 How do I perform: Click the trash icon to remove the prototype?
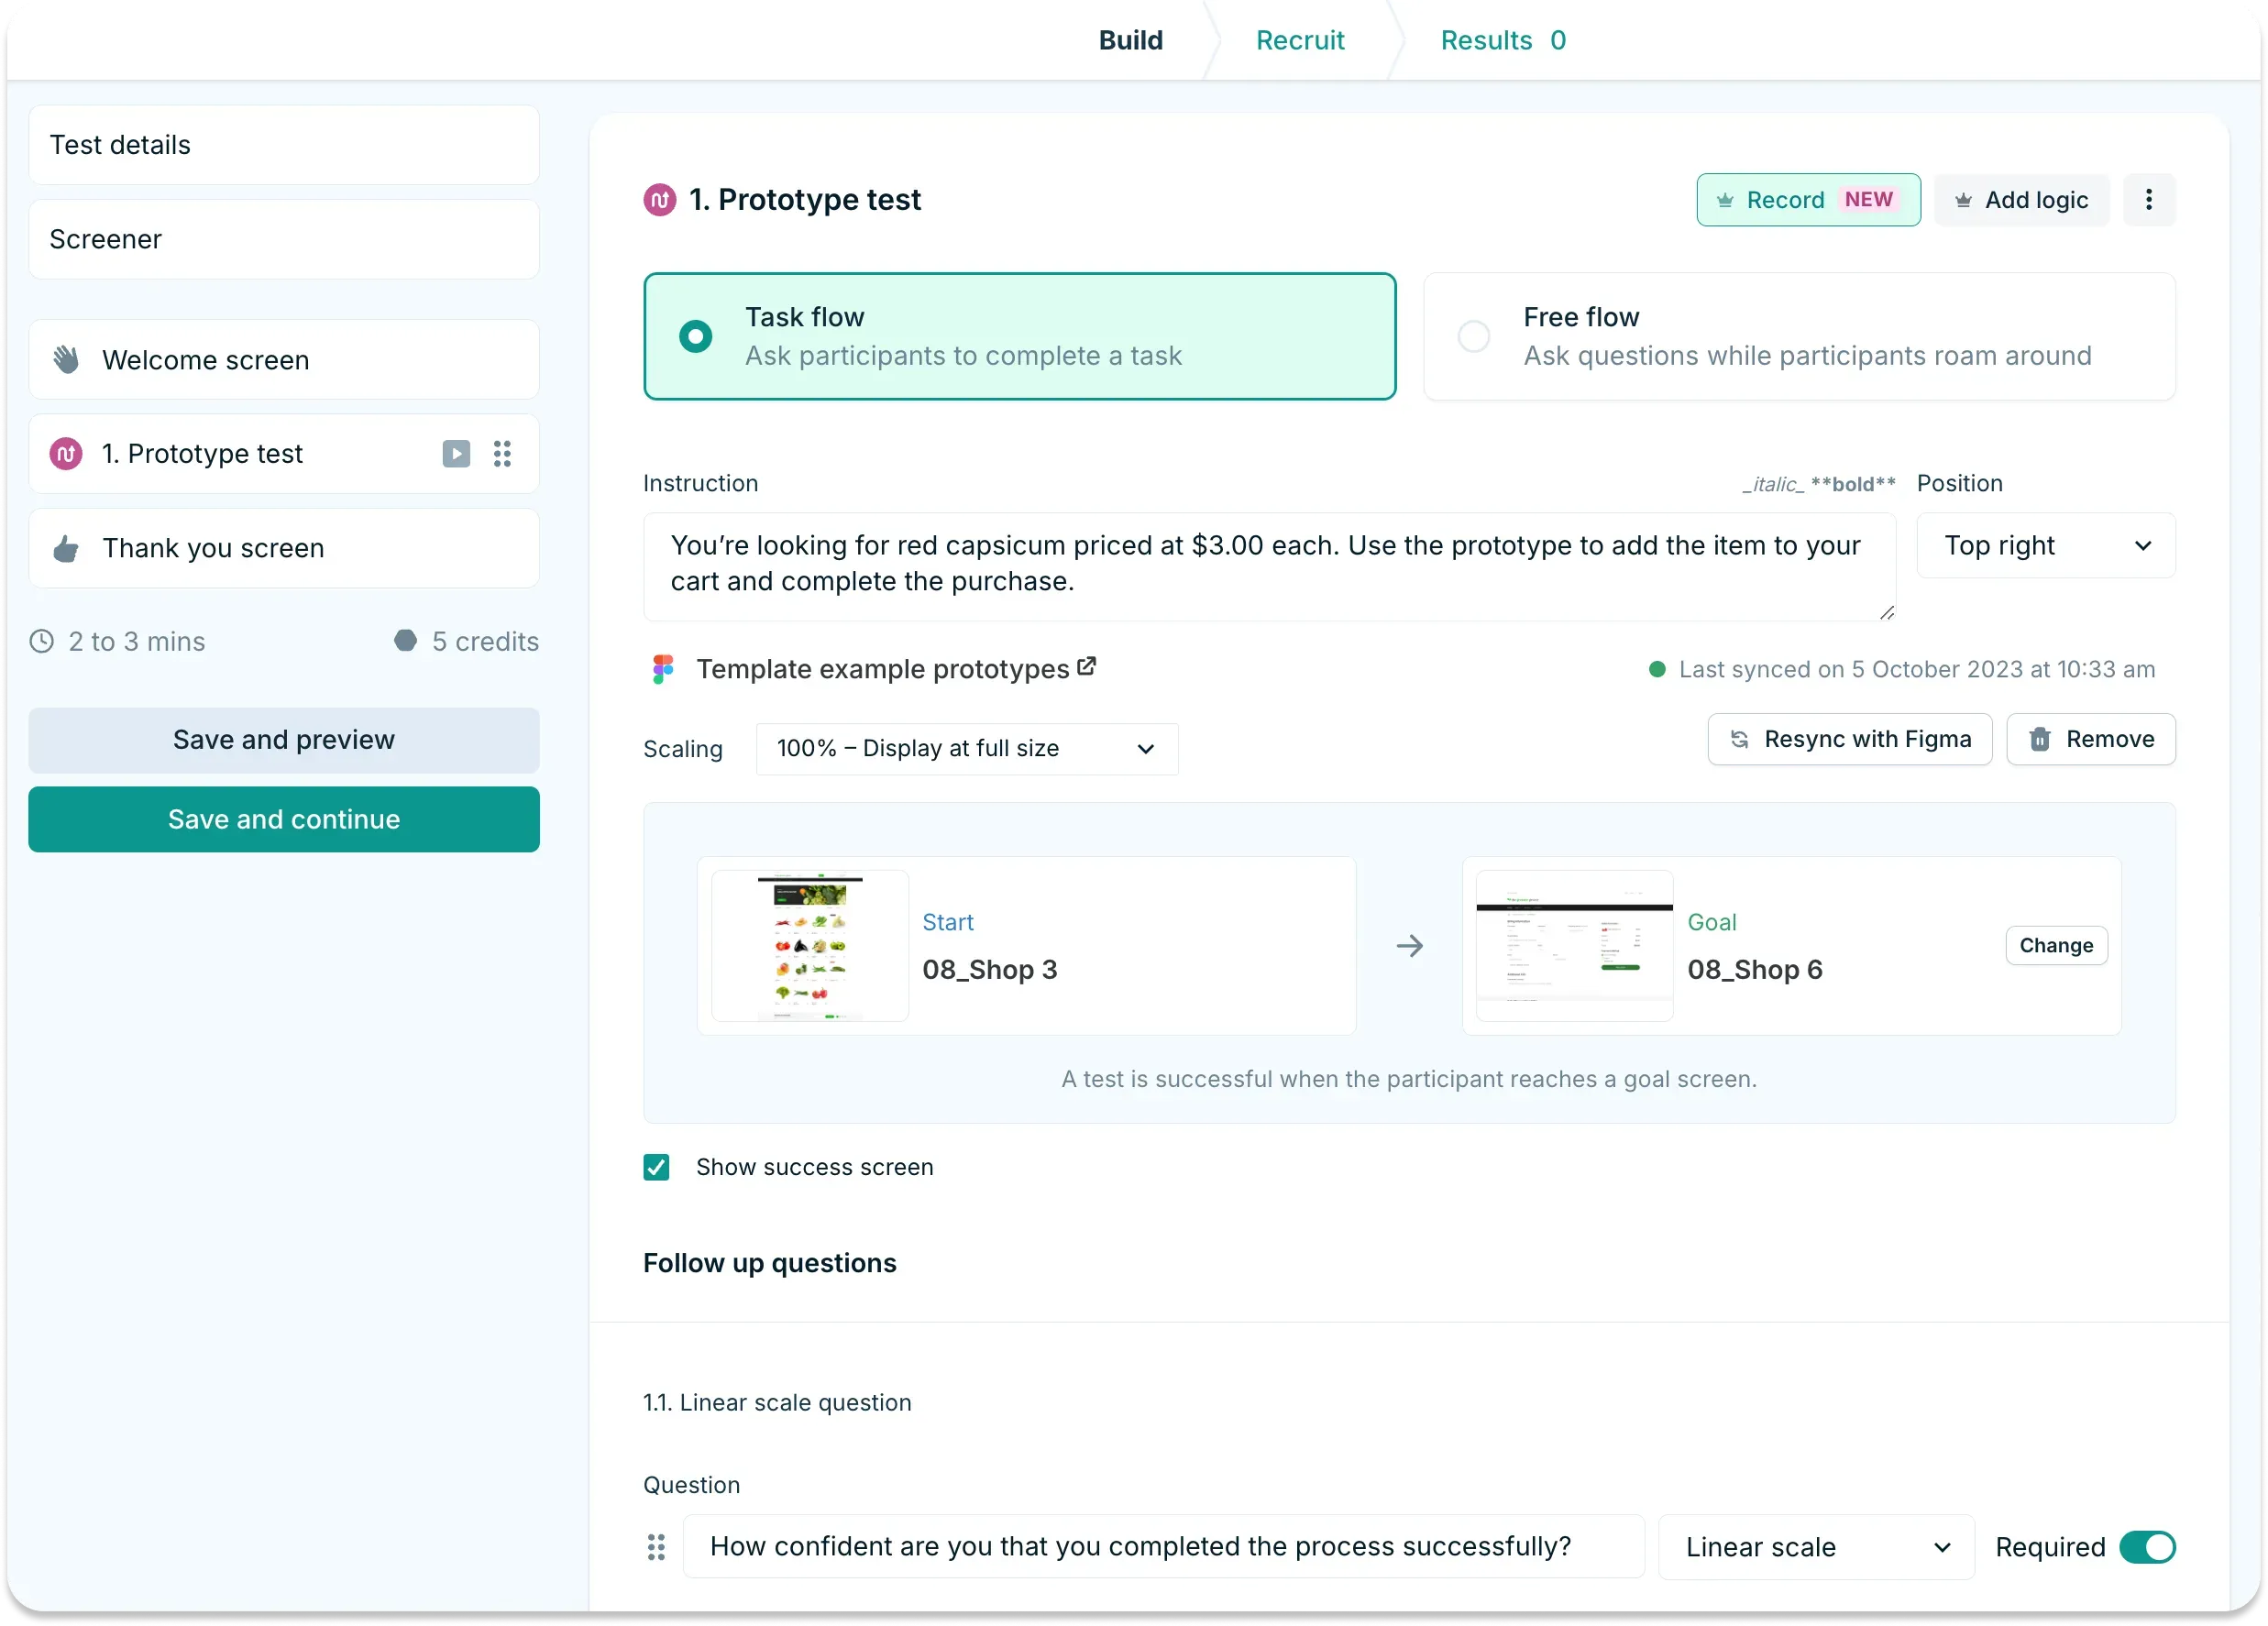coord(2040,739)
